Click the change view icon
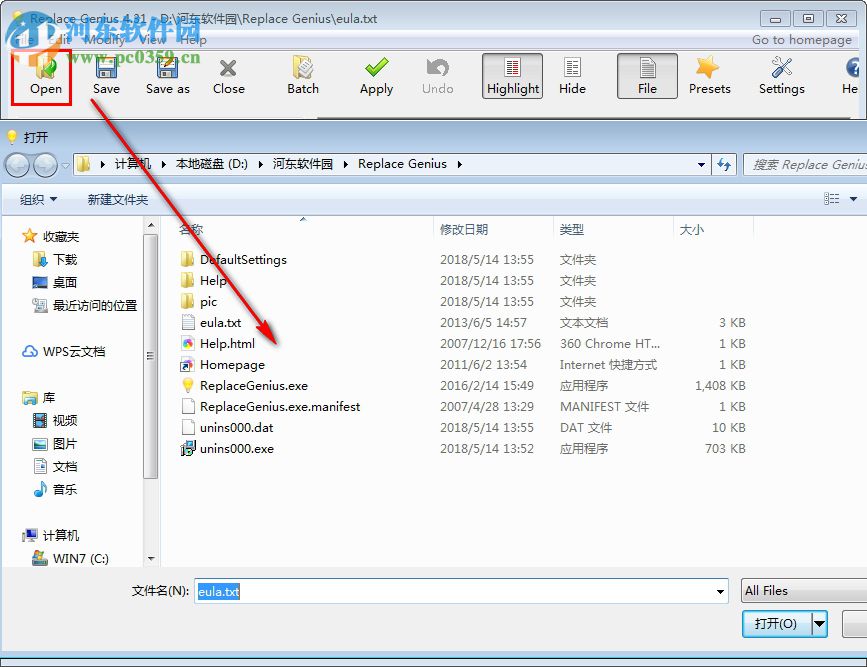This screenshot has width=867, height=667. click(x=832, y=199)
